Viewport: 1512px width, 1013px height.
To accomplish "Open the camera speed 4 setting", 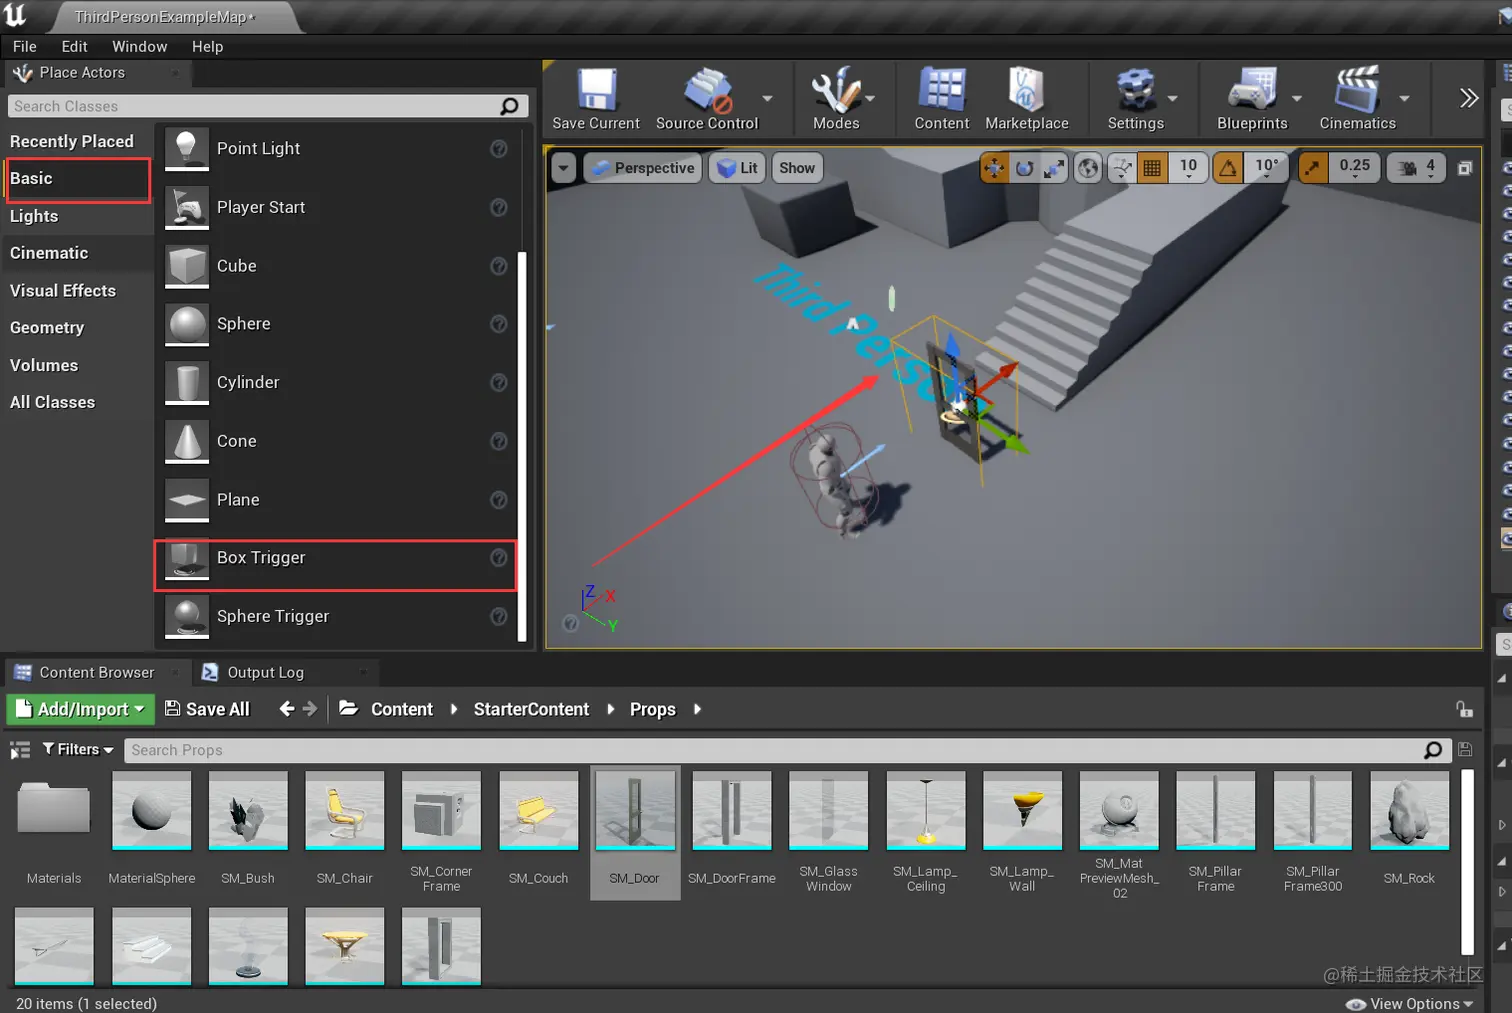I will (x=1417, y=168).
